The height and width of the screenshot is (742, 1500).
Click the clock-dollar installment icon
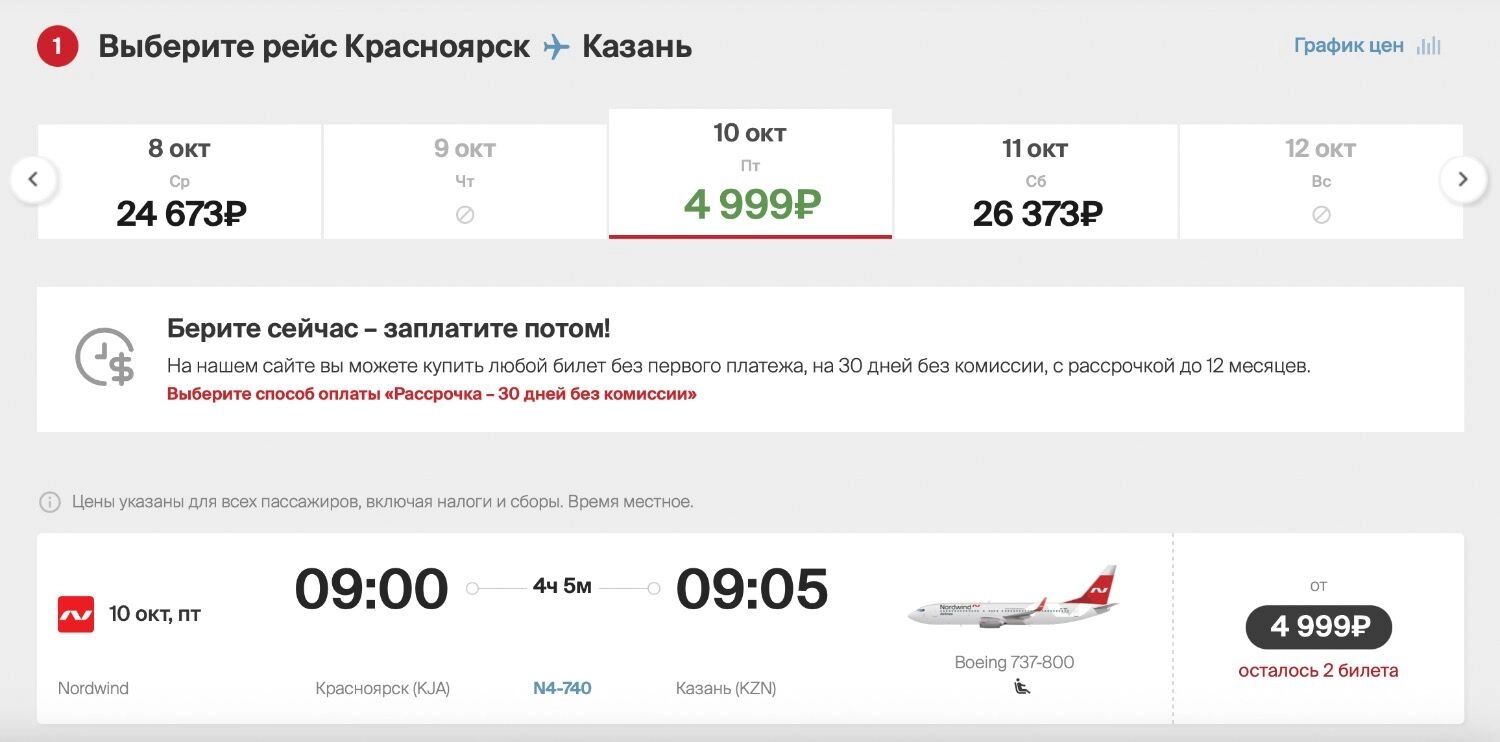pyautogui.click(x=105, y=357)
